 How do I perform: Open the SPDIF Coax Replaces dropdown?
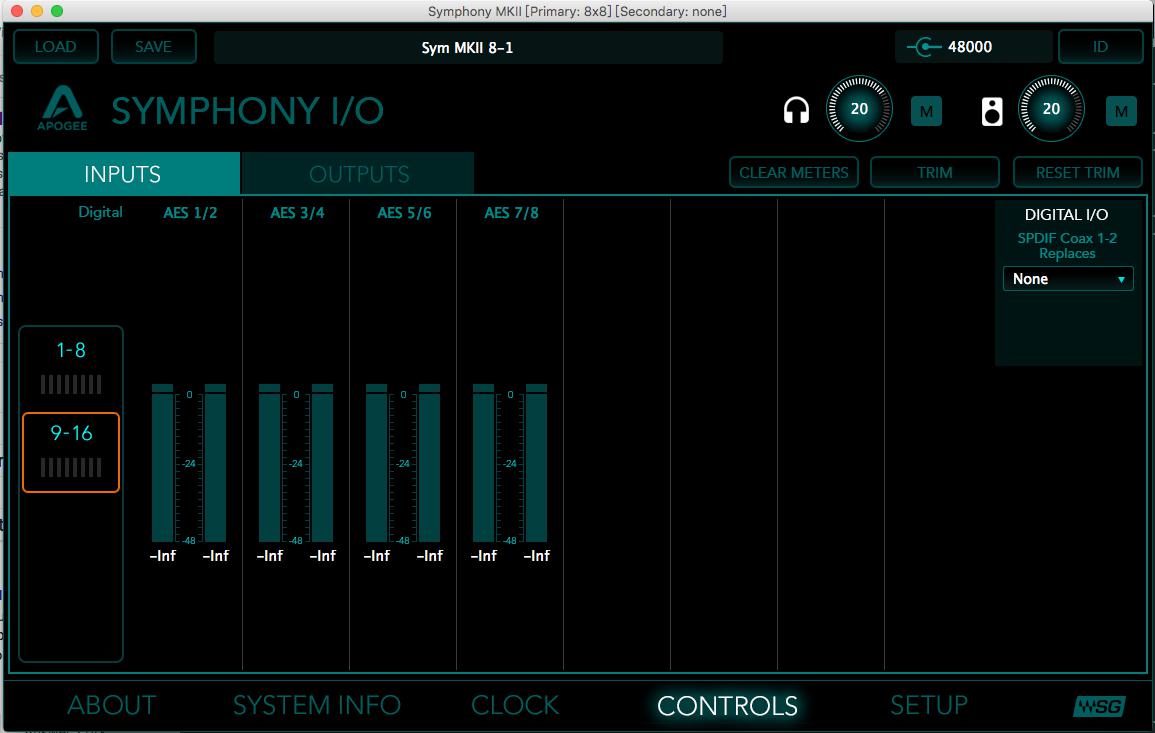click(1067, 279)
